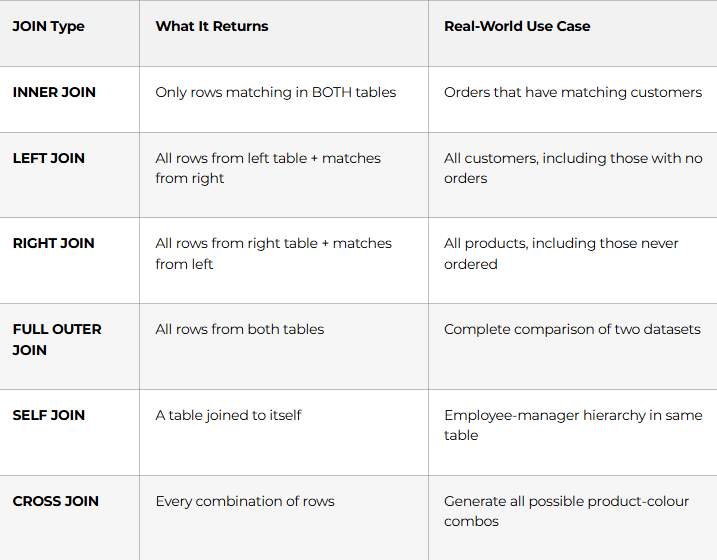Click 'Complete comparison of two datasets' cell
717x560 pixels.
[x=573, y=329]
